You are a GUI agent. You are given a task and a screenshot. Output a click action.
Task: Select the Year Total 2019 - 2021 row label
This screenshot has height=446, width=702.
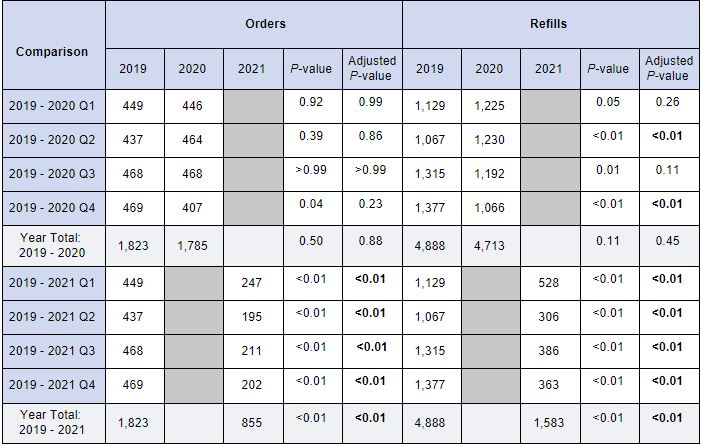pyautogui.click(x=53, y=421)
